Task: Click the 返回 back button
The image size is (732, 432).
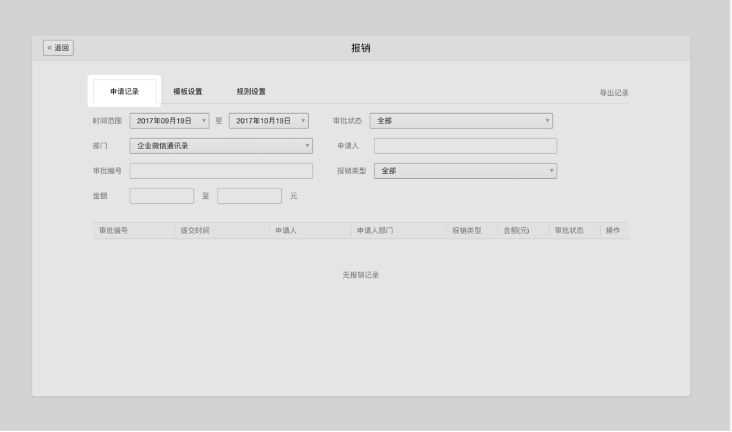Action: pyautogui.click(x=58, y=48)
